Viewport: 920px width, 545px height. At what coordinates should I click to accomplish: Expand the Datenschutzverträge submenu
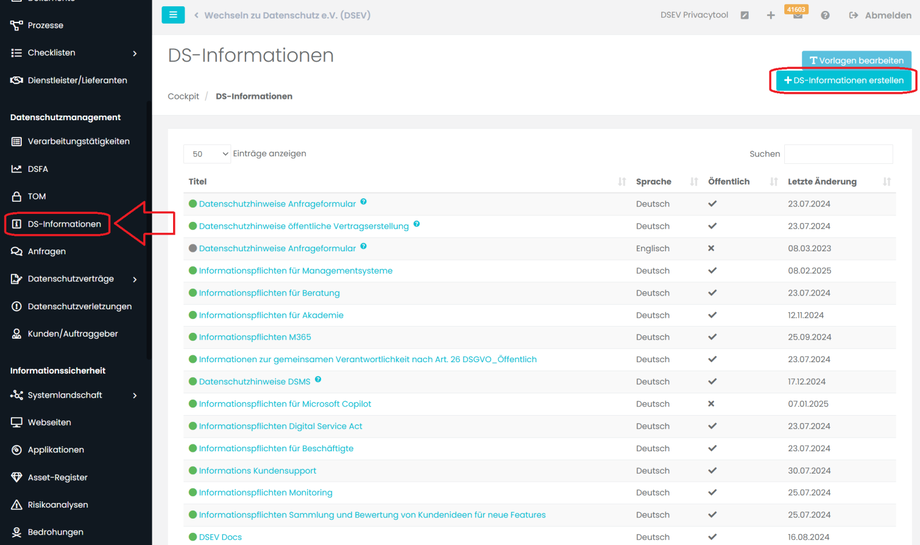[135, 279]
